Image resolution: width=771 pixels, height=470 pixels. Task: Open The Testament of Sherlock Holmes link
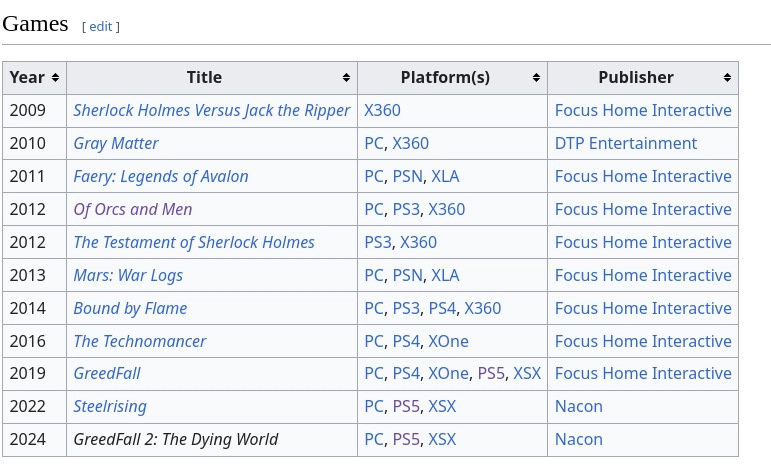coord(194,242)
